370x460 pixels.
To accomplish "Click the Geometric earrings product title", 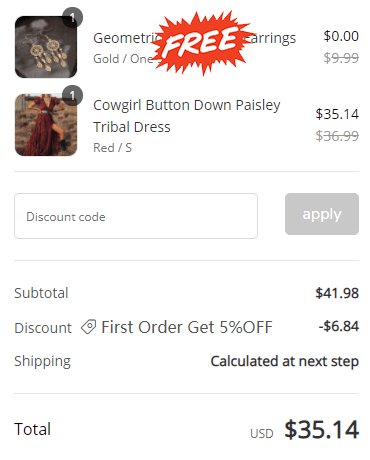I will [194, 38].
